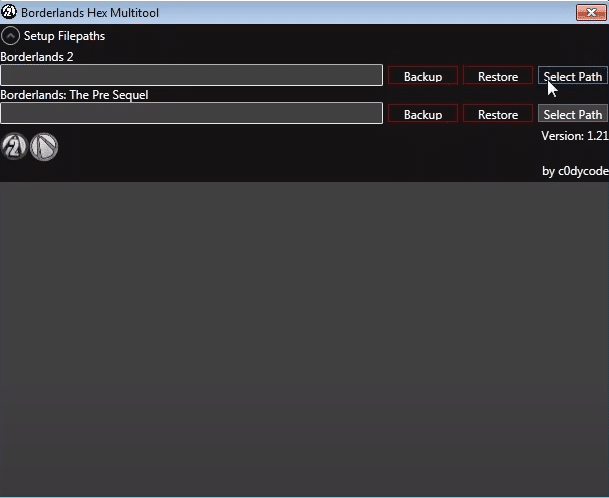This screenshot has width=609, height=498.
Task: Backup Borderlands: The Pre Sequel files
Action: [x=423, y=114]
